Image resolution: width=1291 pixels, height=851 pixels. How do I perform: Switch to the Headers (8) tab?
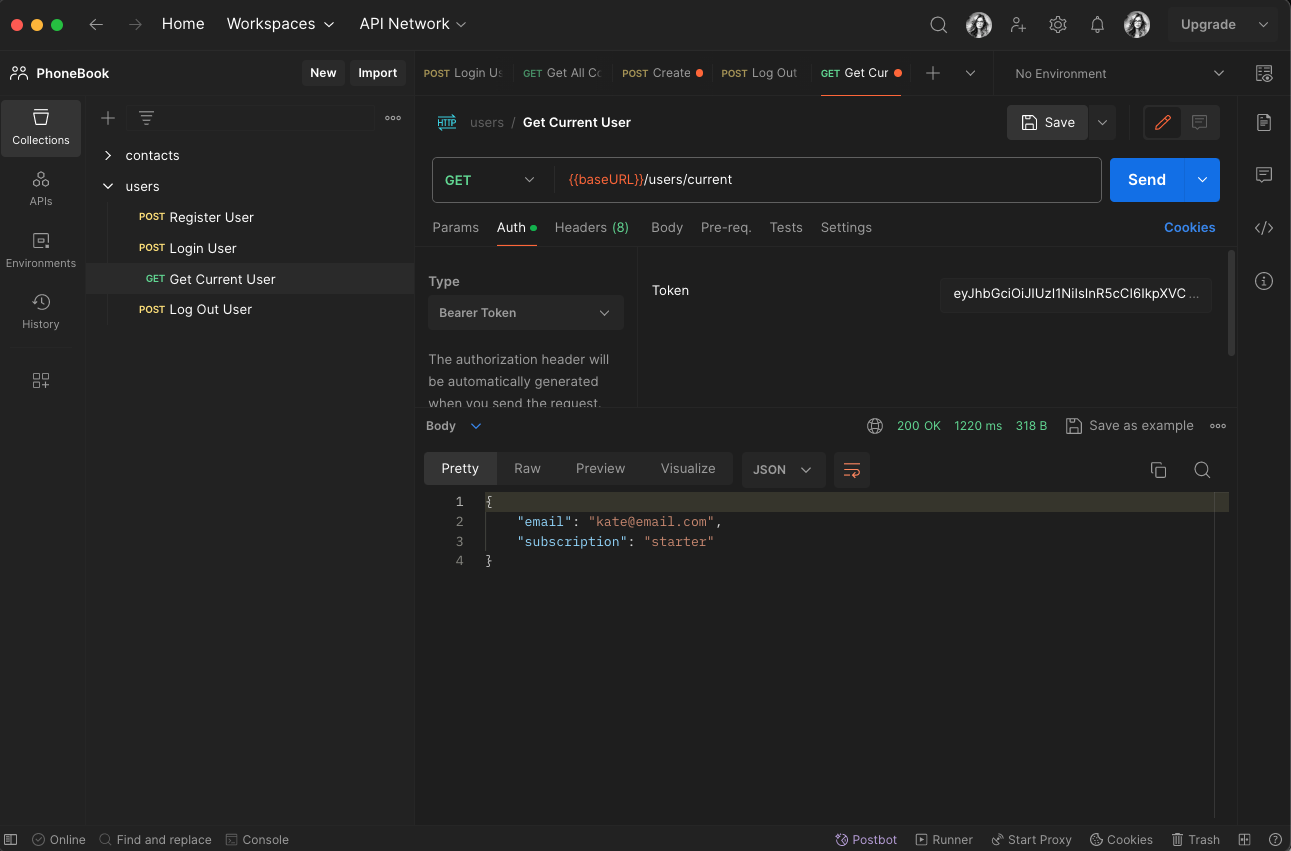(x=592, y=228)
